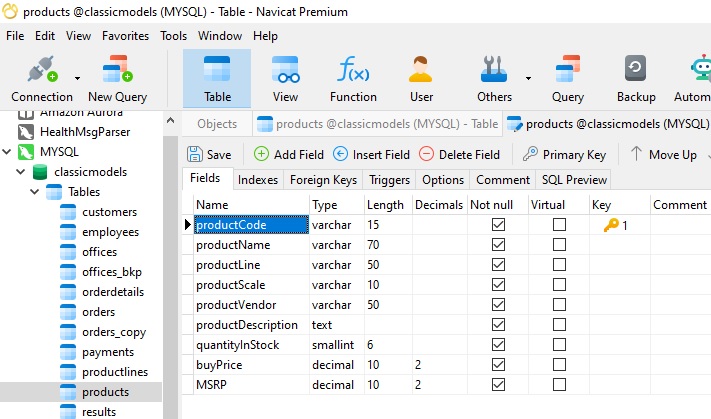Open the Connection dropdown arrow
This screenshot has width=711, height=419.
point(78,78)
